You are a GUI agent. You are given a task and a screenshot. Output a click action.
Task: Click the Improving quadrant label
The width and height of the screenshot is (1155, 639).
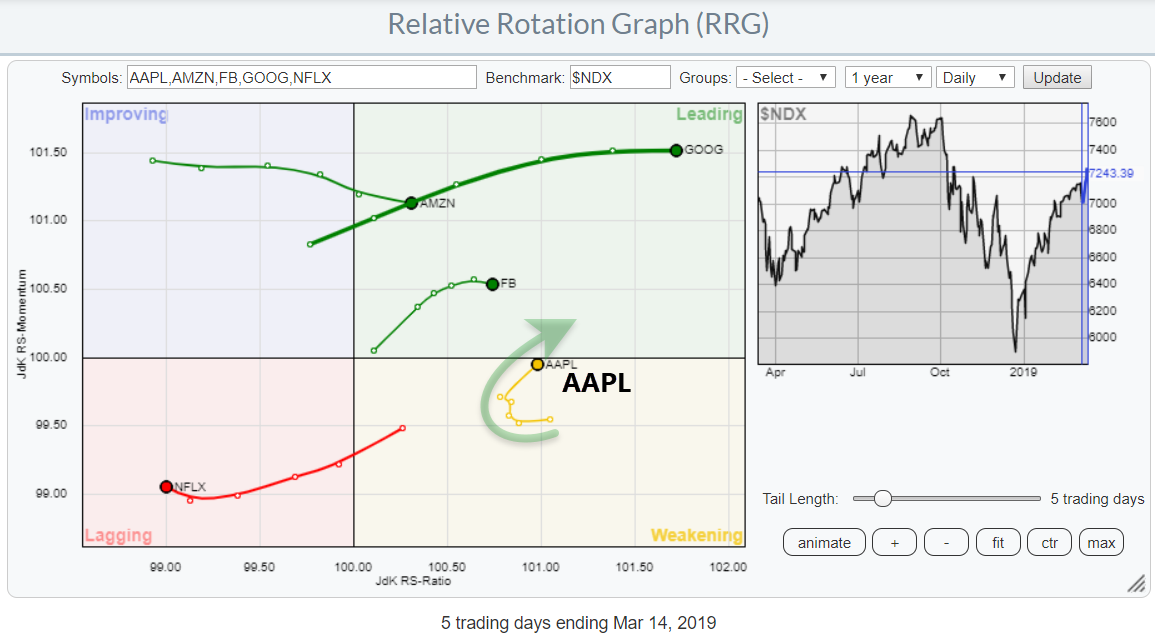coord(126,114)
